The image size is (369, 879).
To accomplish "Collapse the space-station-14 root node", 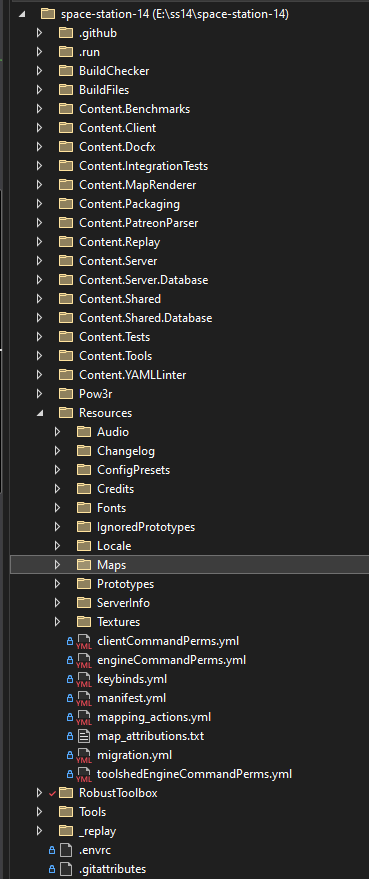I will coord(21,14).
